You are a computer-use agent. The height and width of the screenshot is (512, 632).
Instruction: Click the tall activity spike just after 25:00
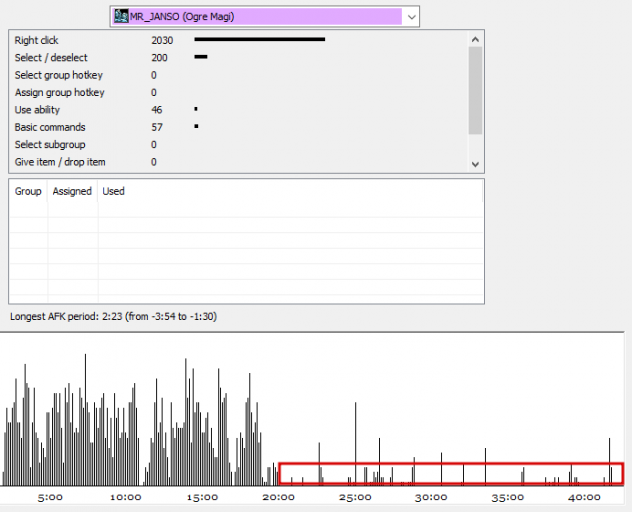coord(356,443)
